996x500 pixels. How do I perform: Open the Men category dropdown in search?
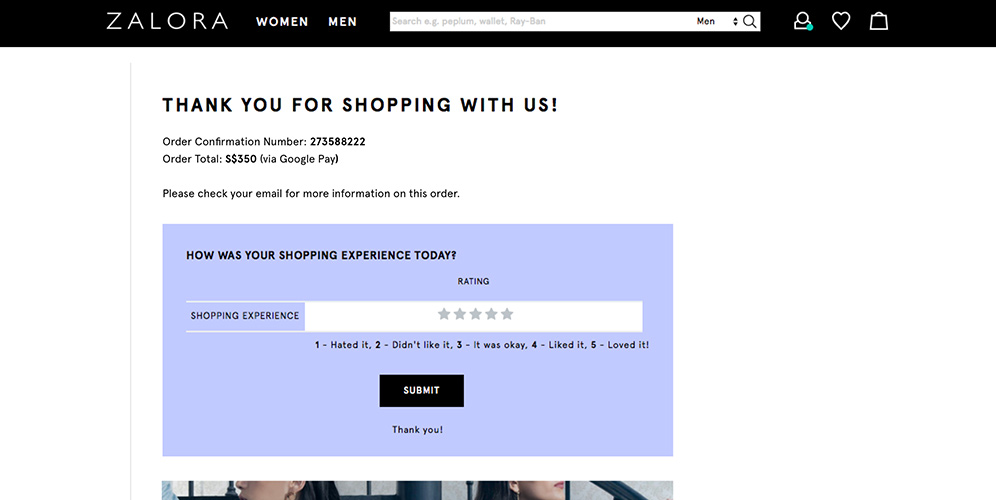click(717, 22)
